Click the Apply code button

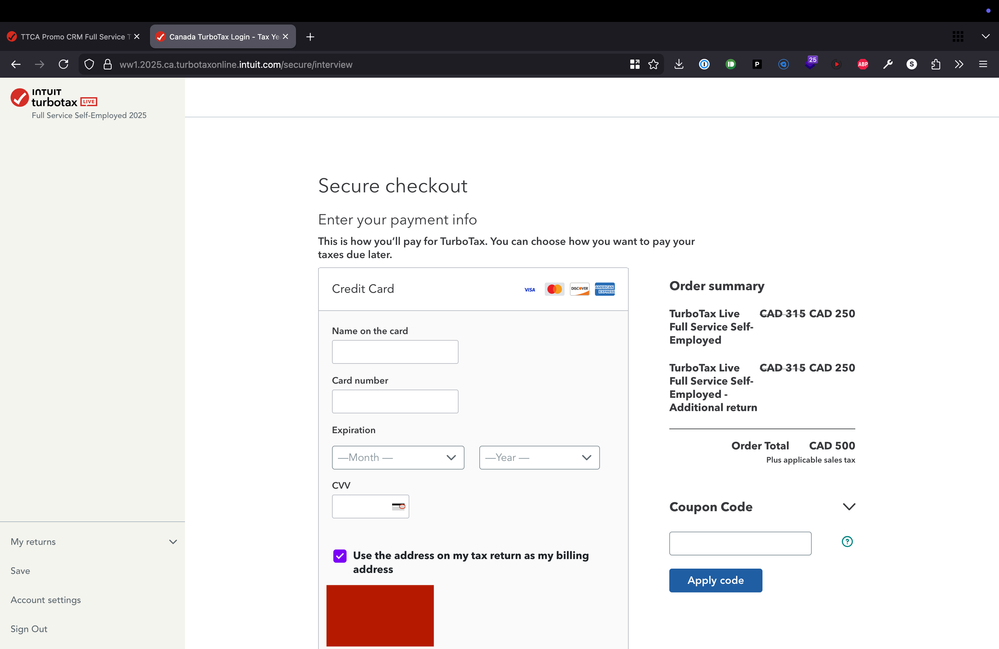[x=715, y=580]
